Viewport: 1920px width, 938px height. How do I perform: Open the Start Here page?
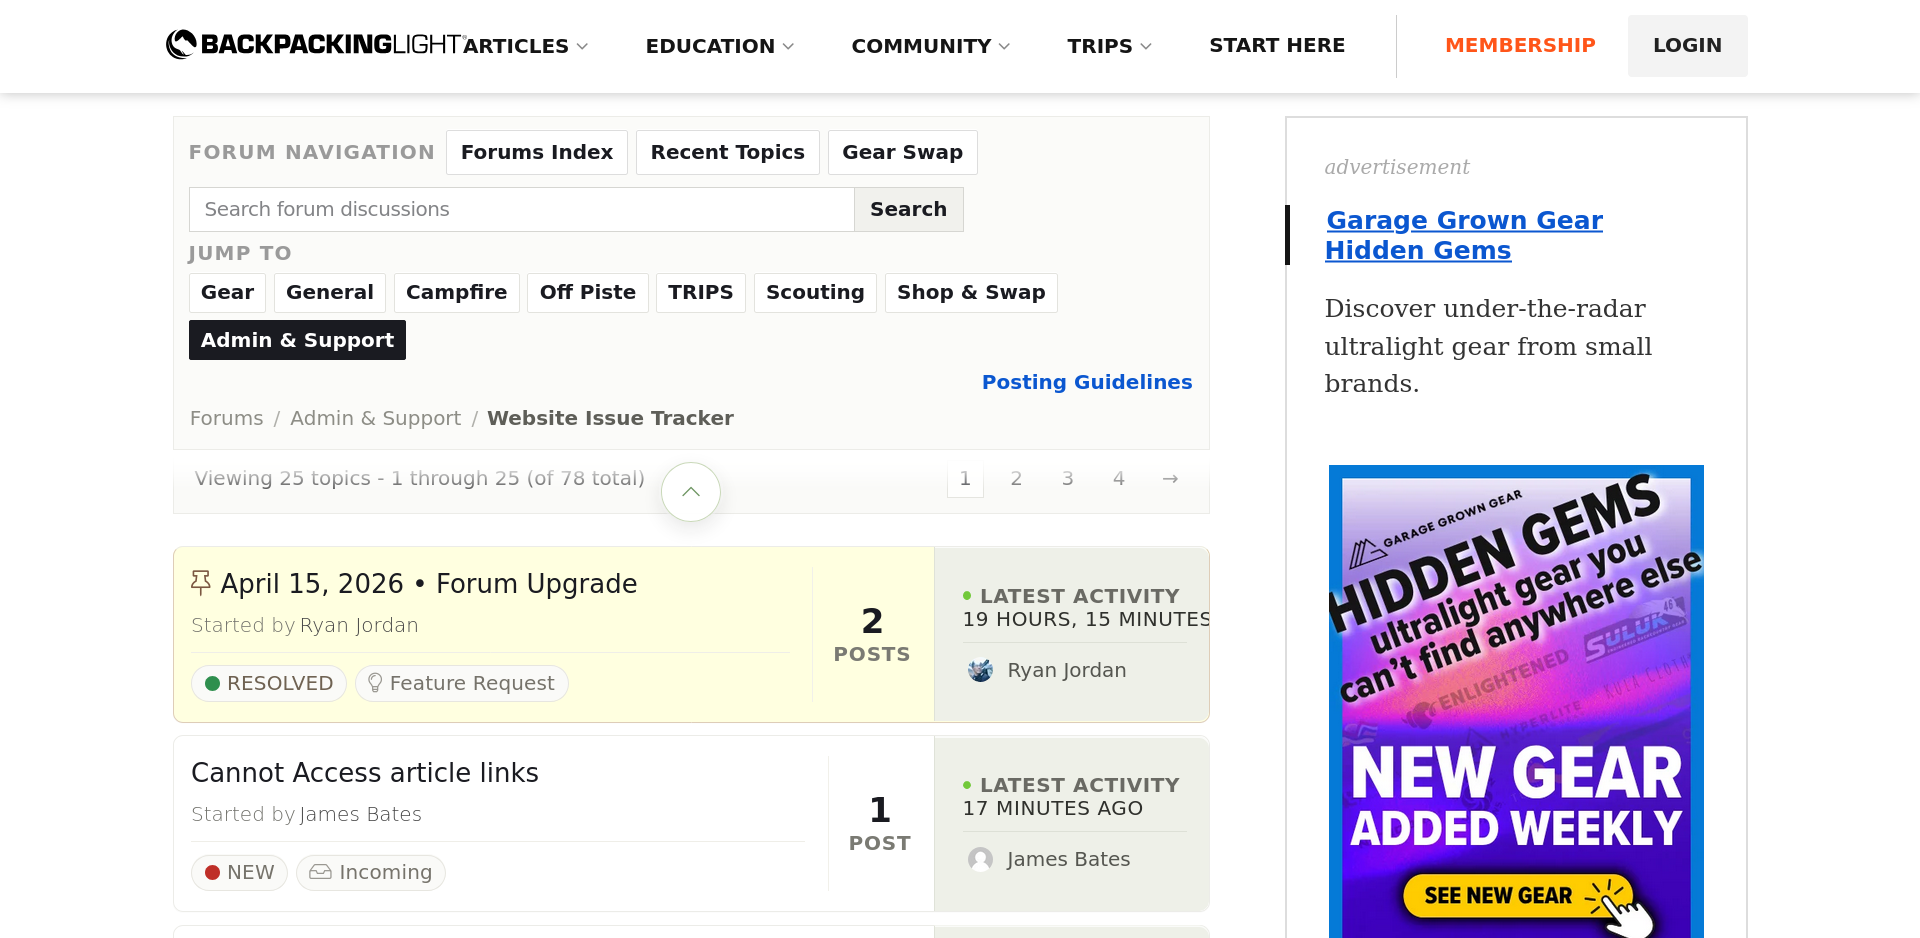[1277, 45]
